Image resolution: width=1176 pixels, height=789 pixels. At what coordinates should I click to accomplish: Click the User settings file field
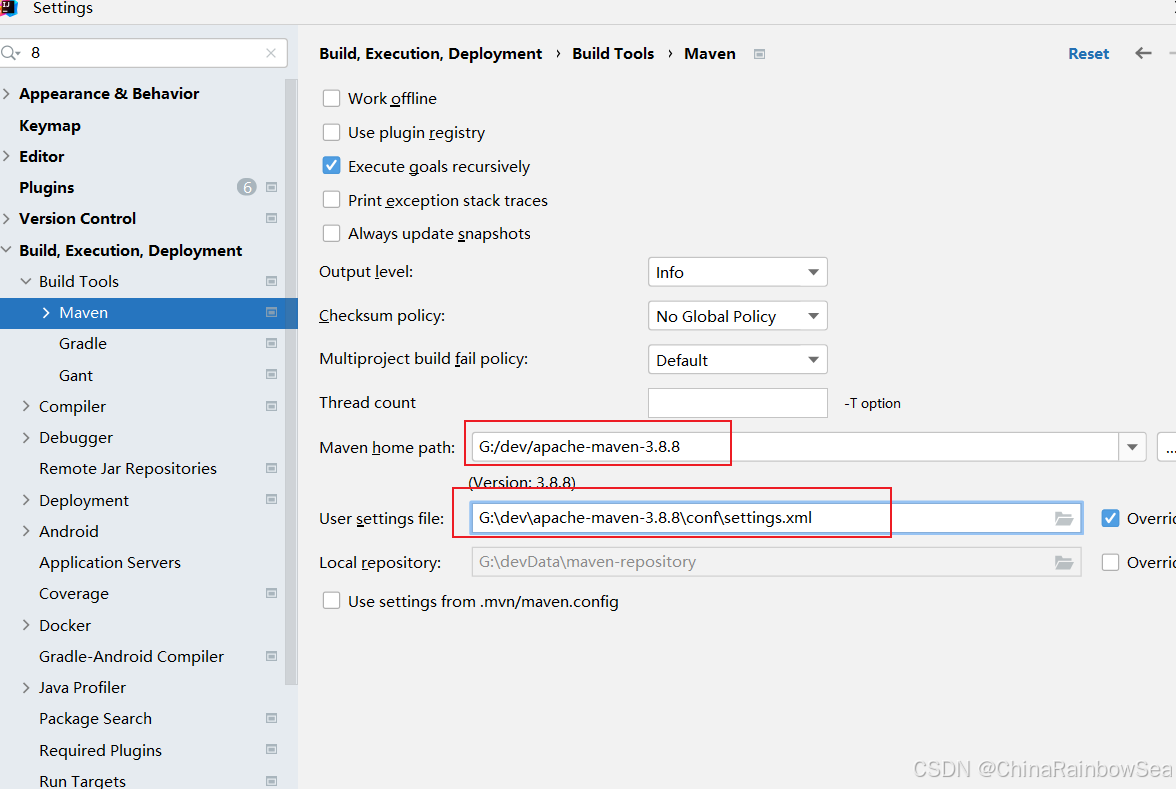pyautogui.click(x=776, y=518)
